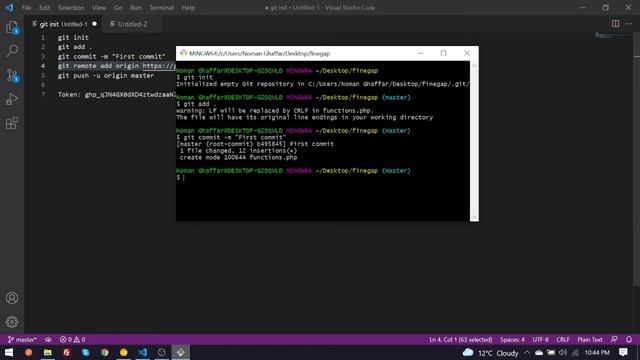Click the 'git remote add origin' editor line
Image resolution: width=640 pixels, height=360 pixels.
click(x=117, y=66)
